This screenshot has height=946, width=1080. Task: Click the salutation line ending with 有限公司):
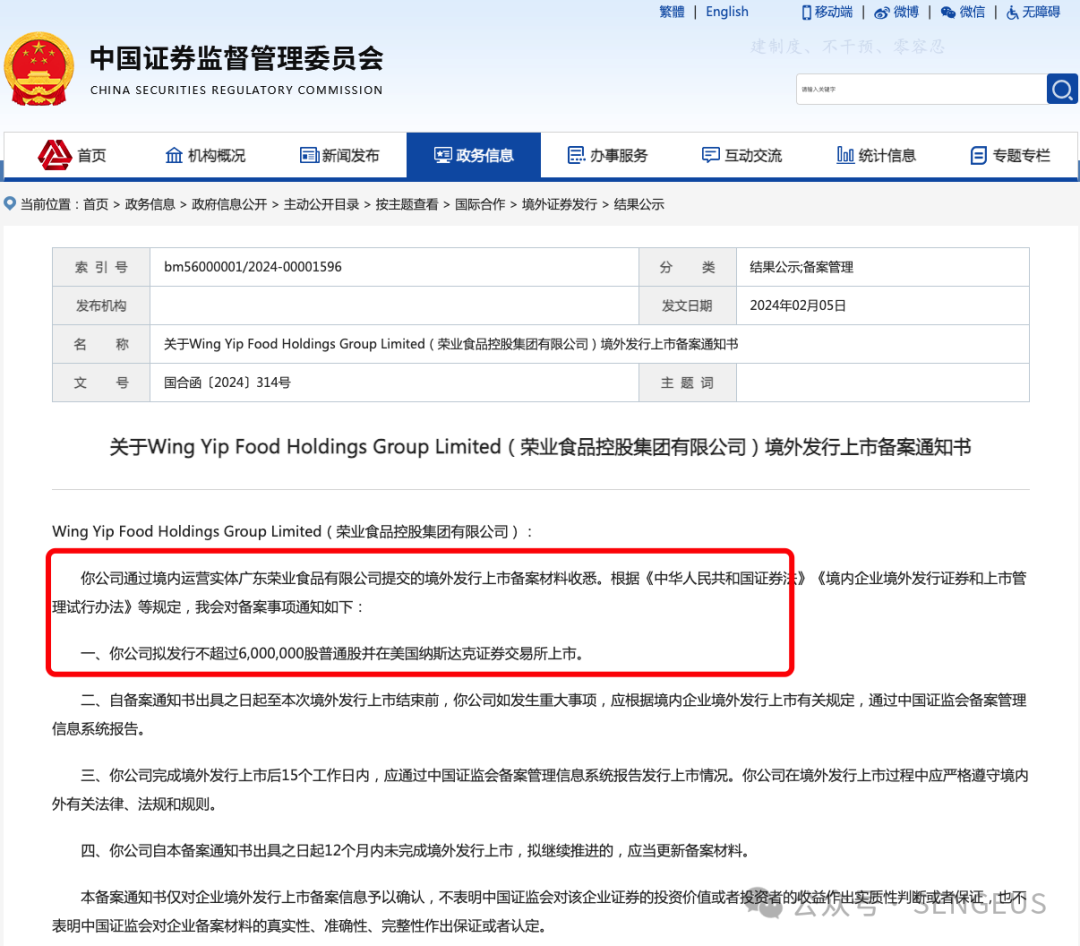(292, 531)
